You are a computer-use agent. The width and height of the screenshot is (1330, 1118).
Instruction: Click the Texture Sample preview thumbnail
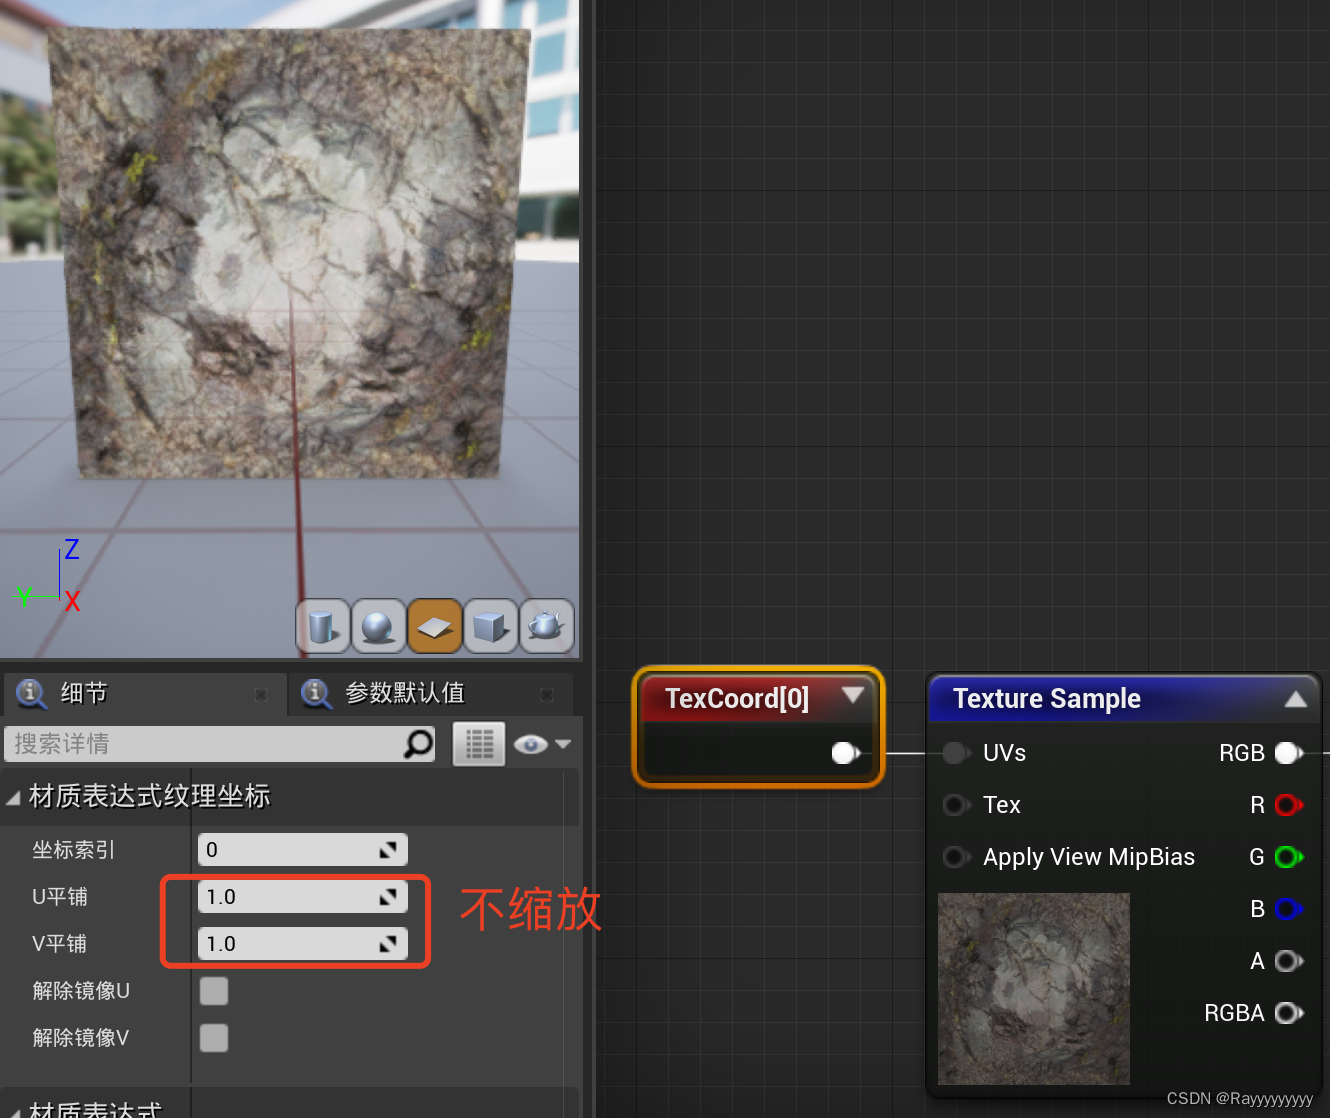[x=1034, y=988]
